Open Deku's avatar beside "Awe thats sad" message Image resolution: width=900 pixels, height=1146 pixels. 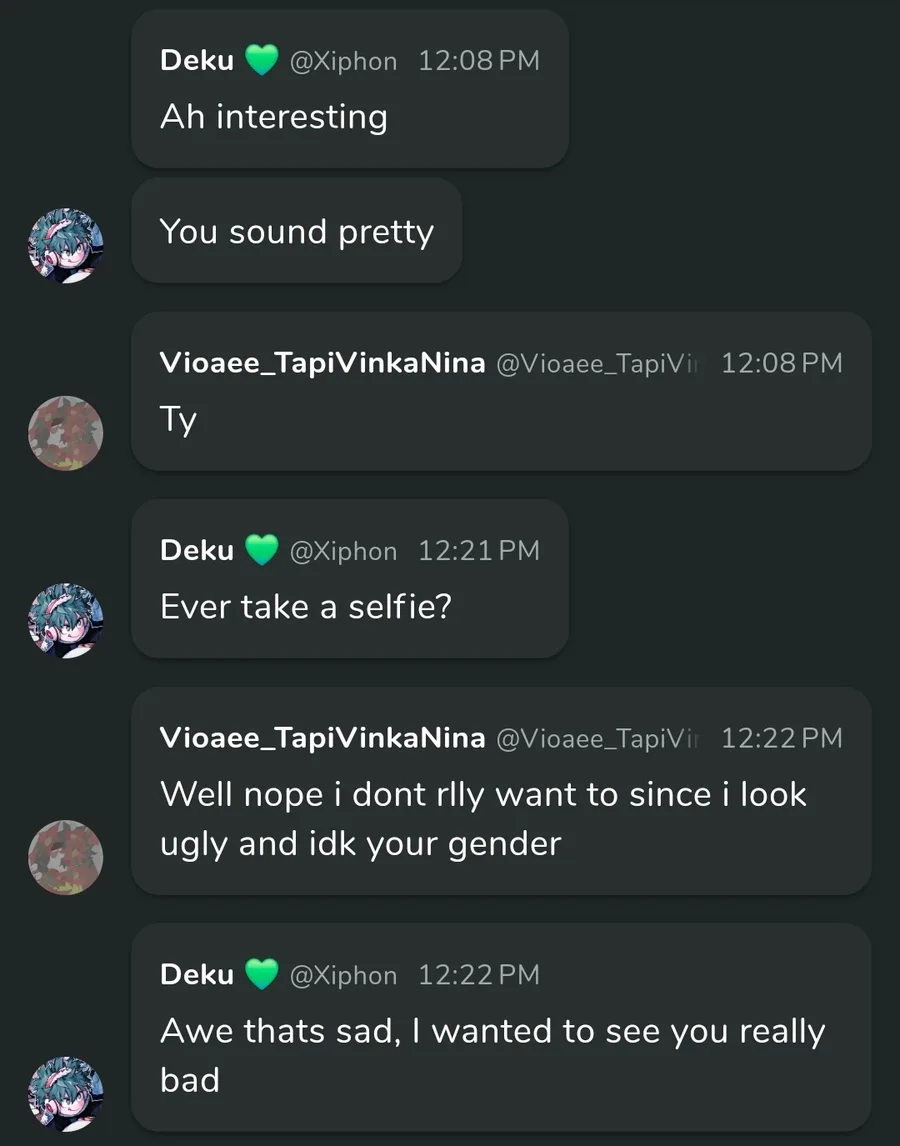pyautogui.click(x=66, y=1094)
